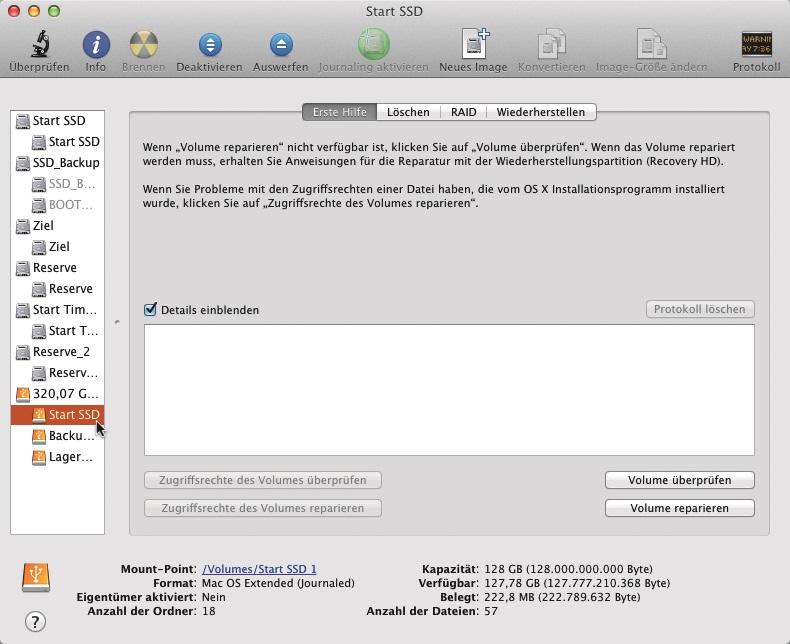Viewport: 790px width, 644px height.
Task: Select the Reserv… volume under Reserve_2
Action: (57, 373)
